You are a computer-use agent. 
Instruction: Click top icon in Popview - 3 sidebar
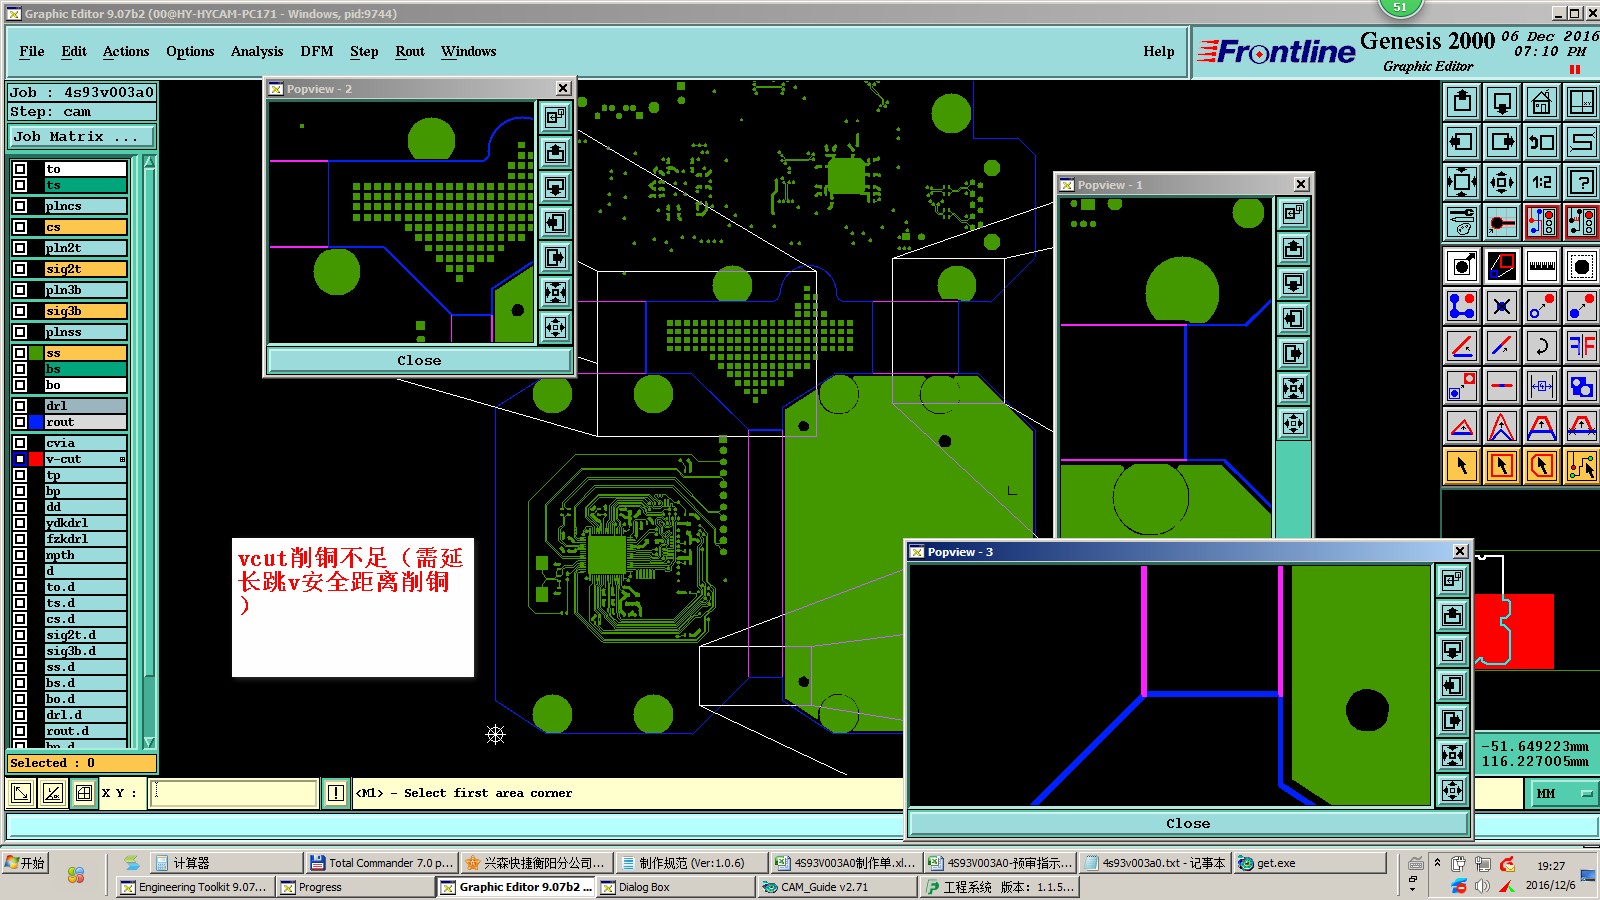pyautogui.click(x=1453, y=579)
